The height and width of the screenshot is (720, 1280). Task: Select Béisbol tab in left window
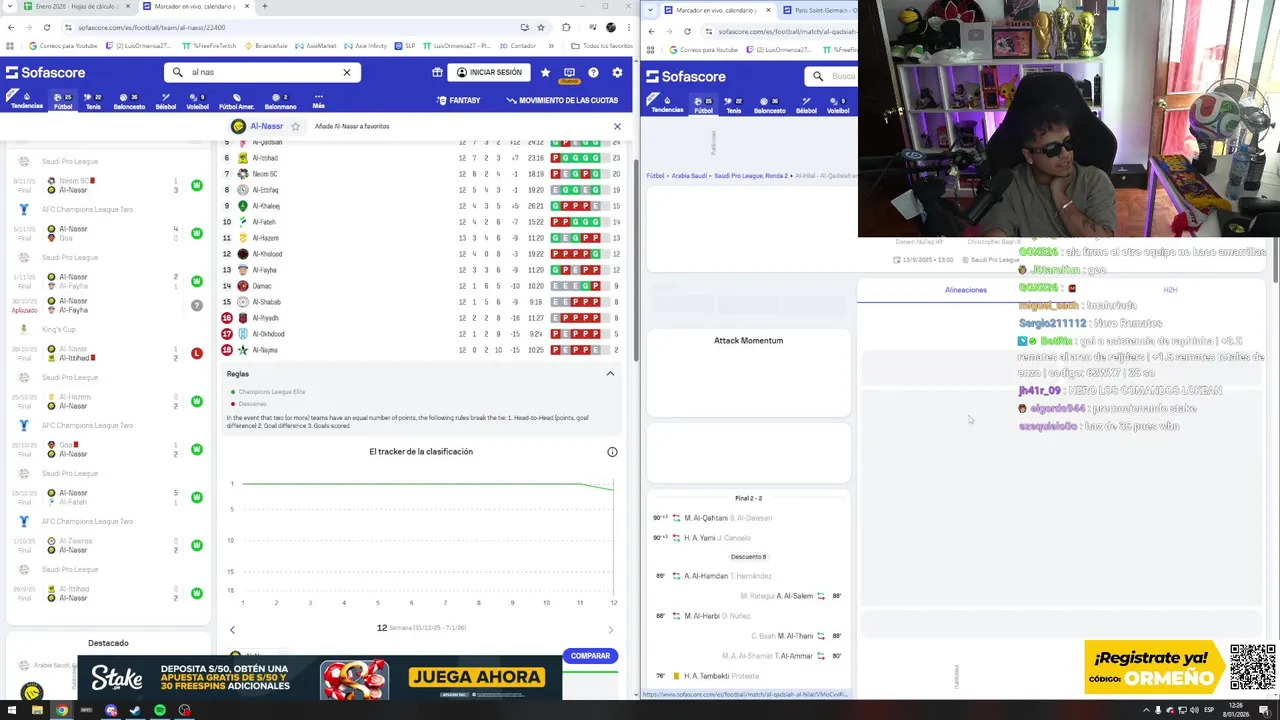tap(166, 102)
